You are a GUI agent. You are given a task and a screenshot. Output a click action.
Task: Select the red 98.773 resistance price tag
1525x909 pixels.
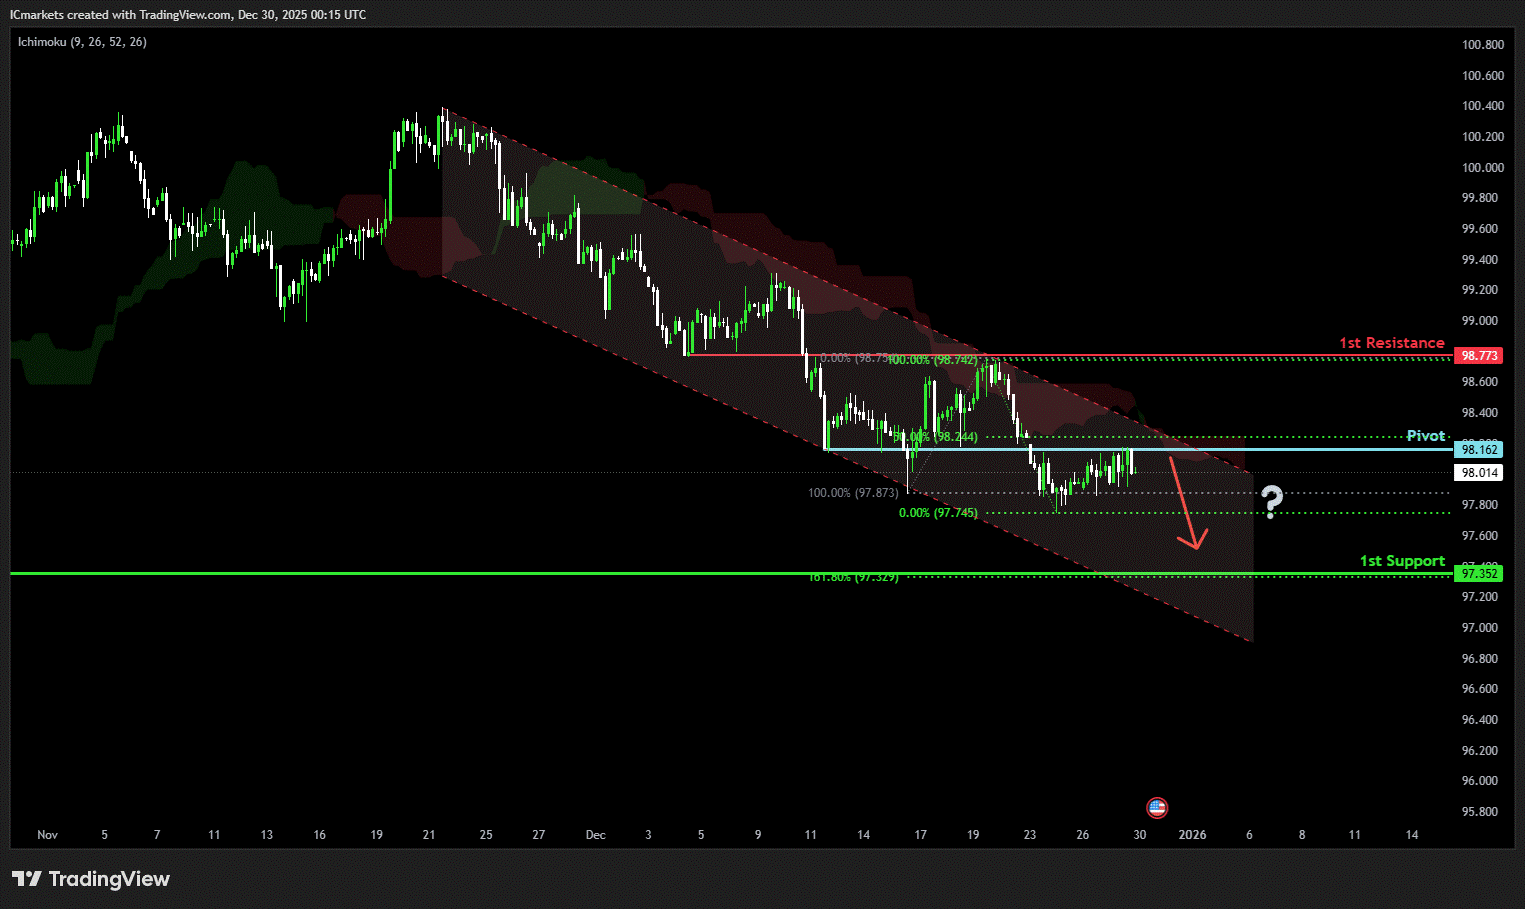coord(1479,356)
